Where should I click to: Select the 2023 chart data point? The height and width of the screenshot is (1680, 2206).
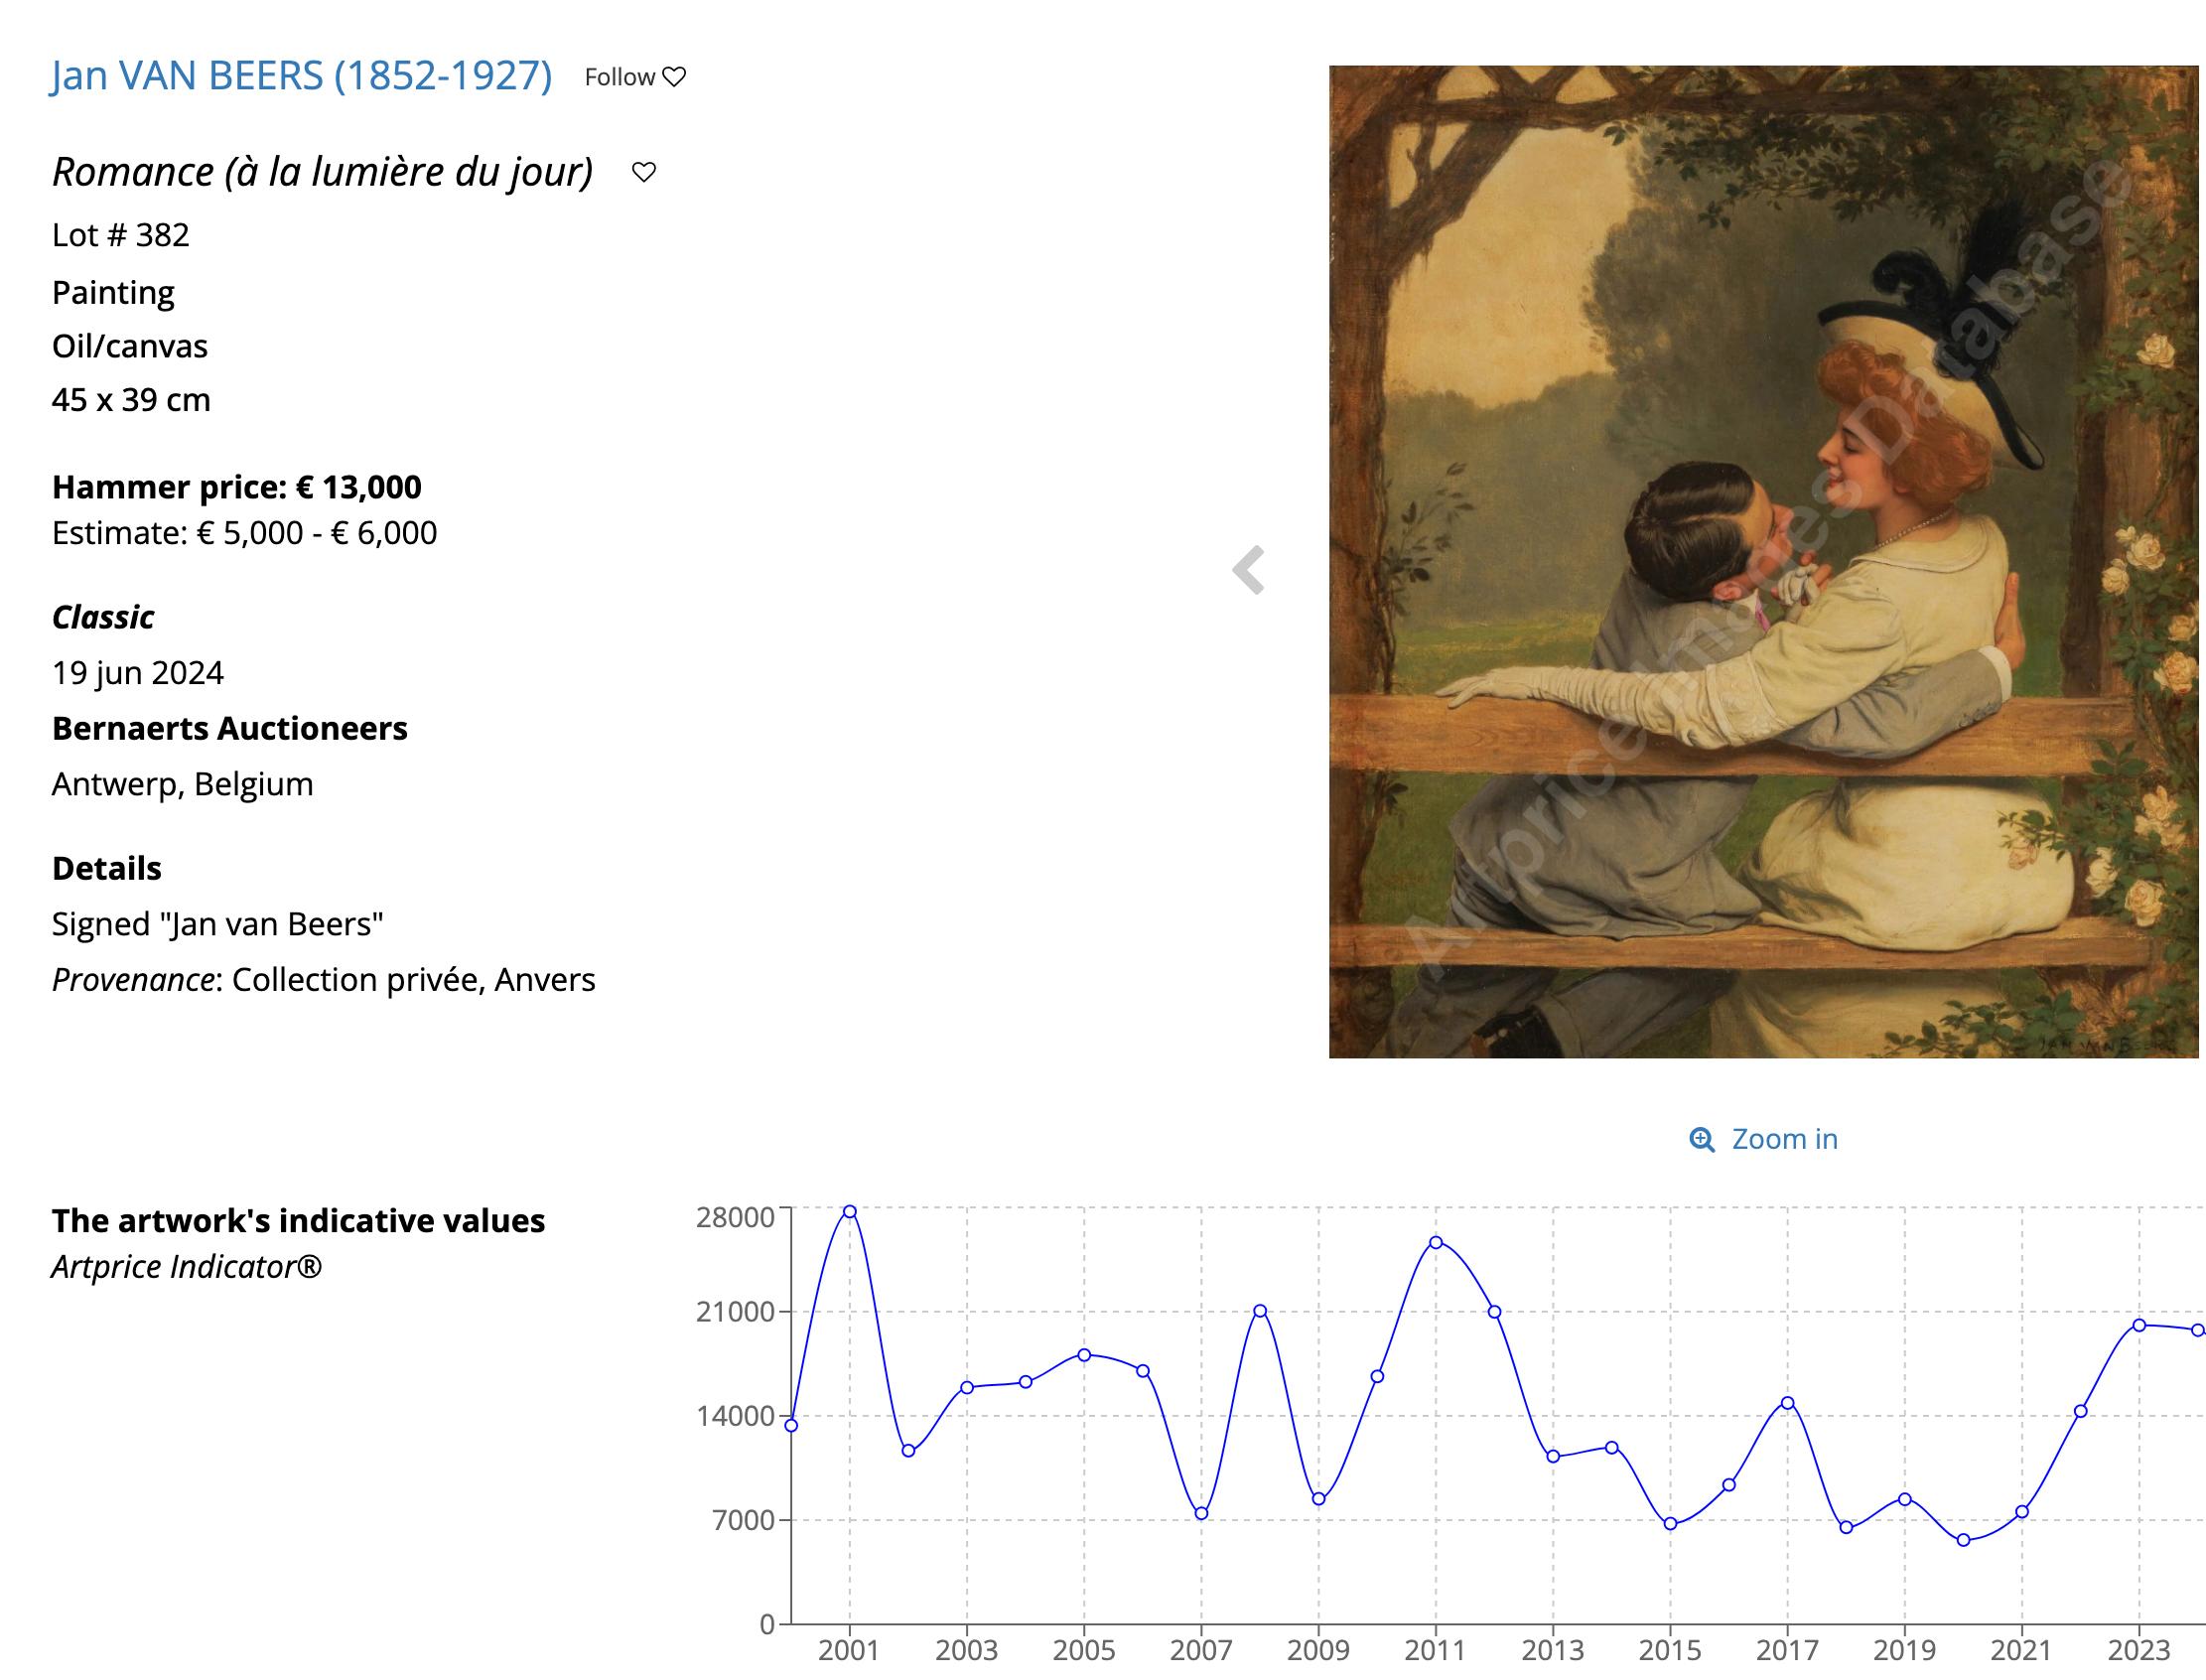tap(2139, 1325)
